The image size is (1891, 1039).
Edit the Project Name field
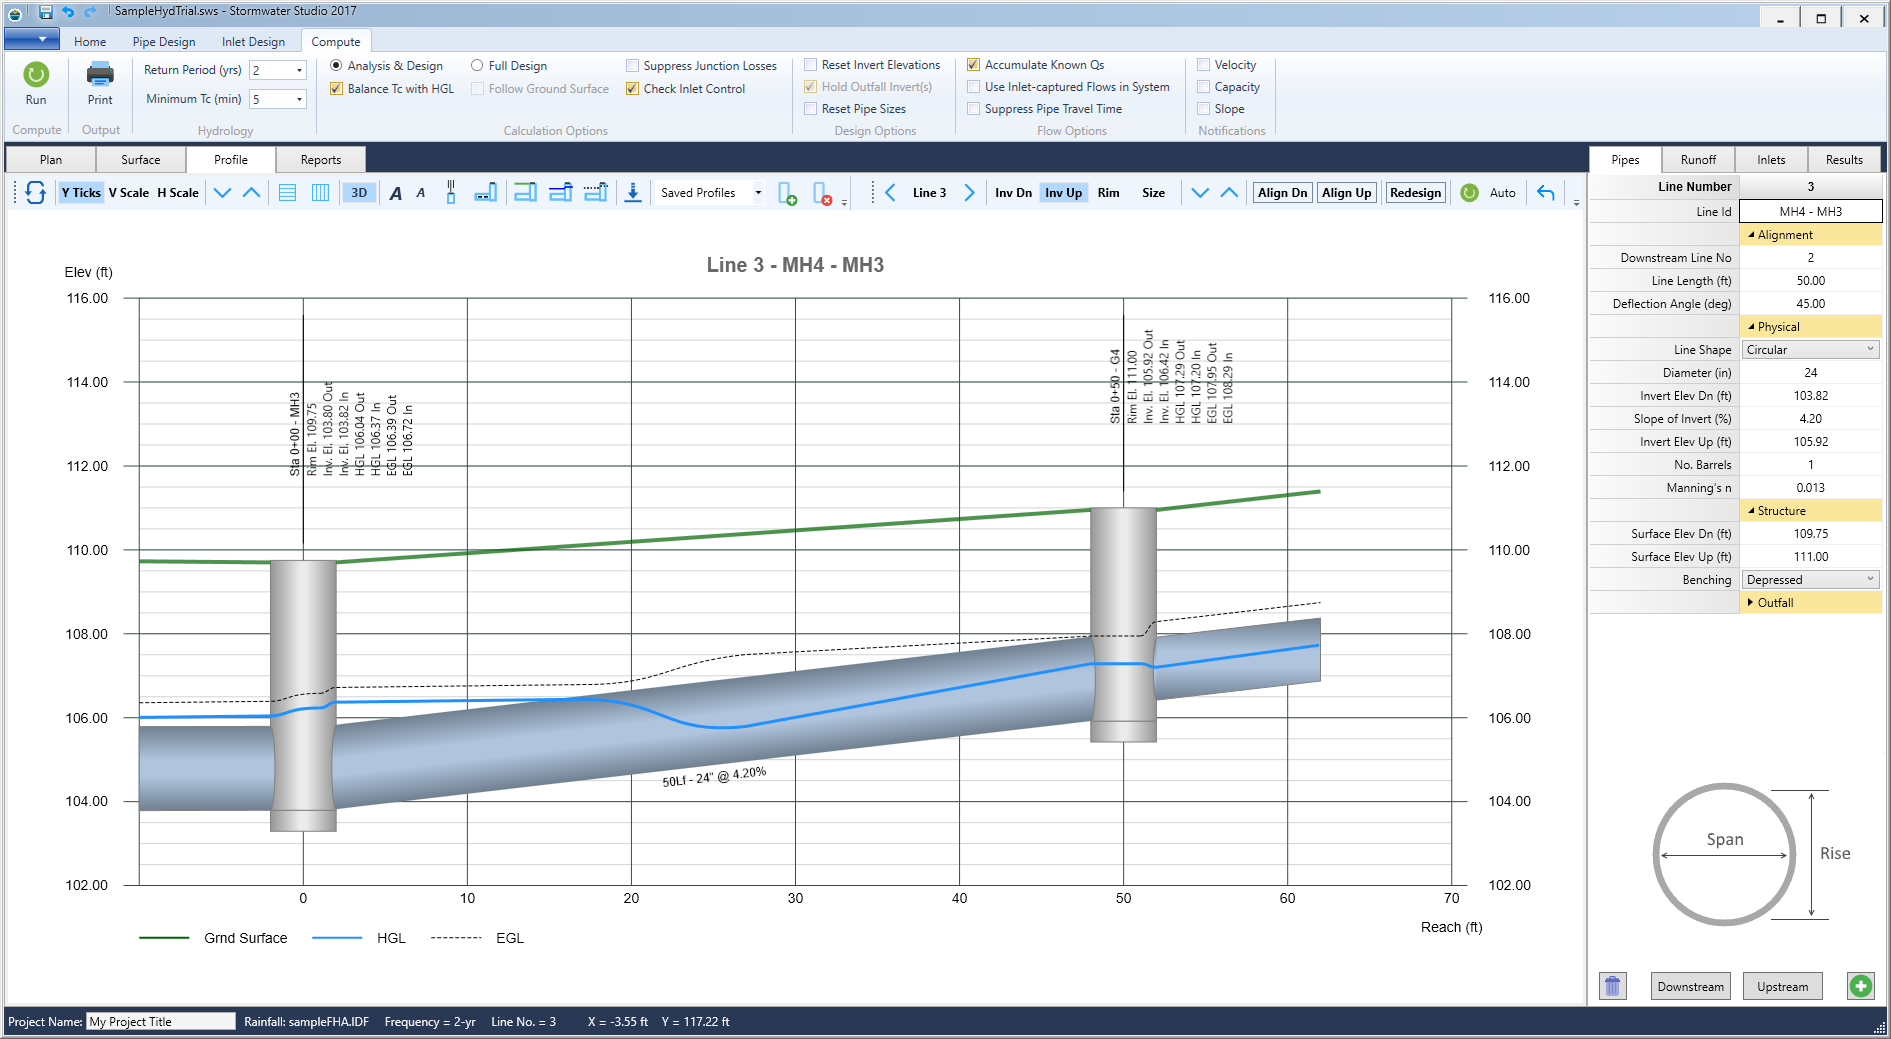pos(160,1021)
